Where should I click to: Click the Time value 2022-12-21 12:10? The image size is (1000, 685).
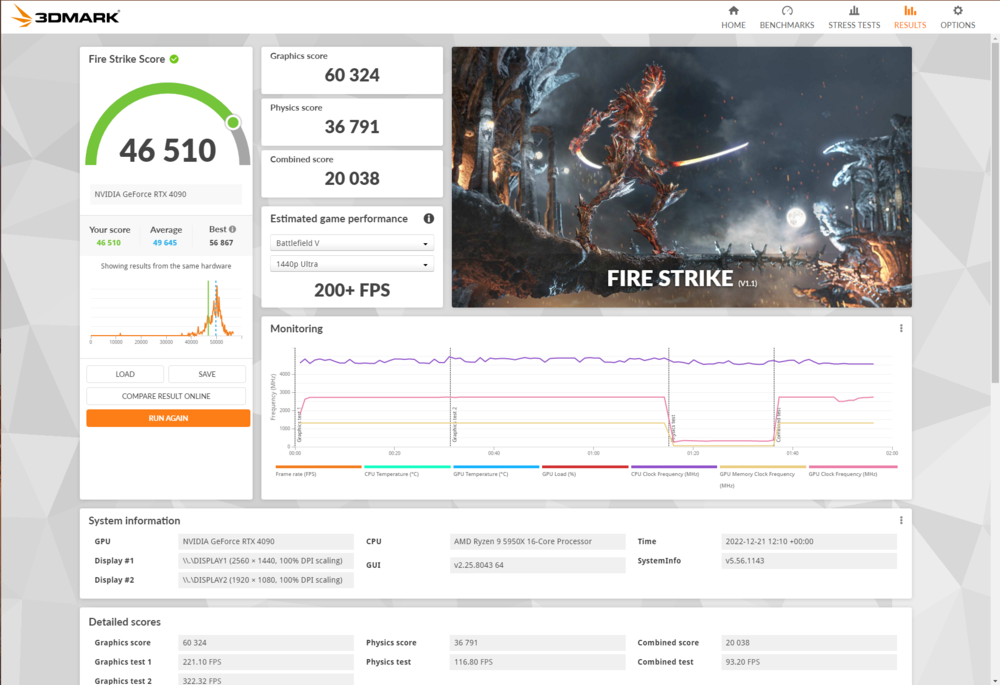click(x=809, y=541)
